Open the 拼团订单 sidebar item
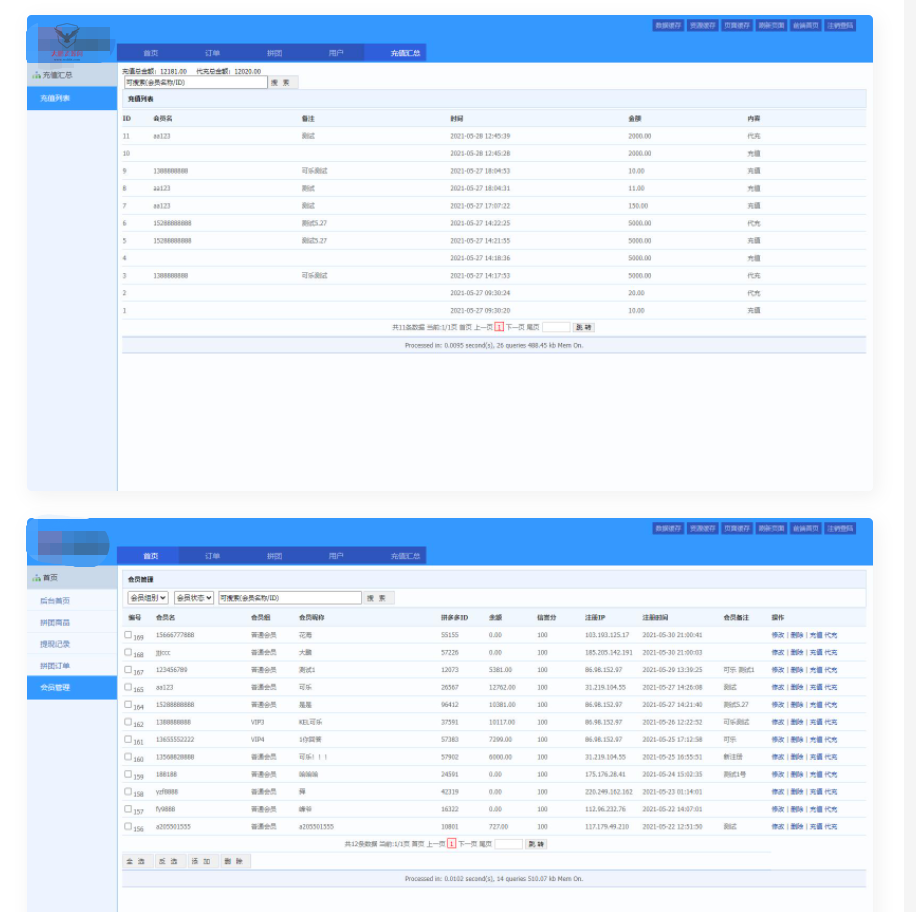 pyautogui.click(x=55, y=666)
